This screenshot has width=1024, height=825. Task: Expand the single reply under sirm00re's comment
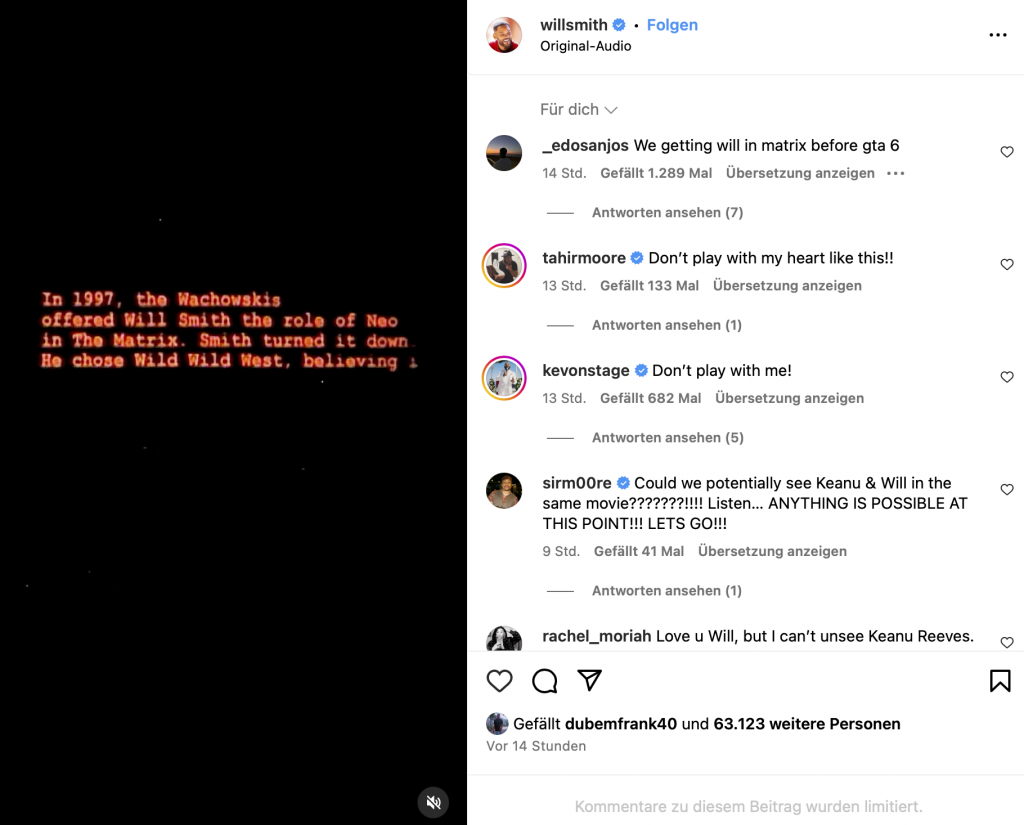tap(667, 590)
